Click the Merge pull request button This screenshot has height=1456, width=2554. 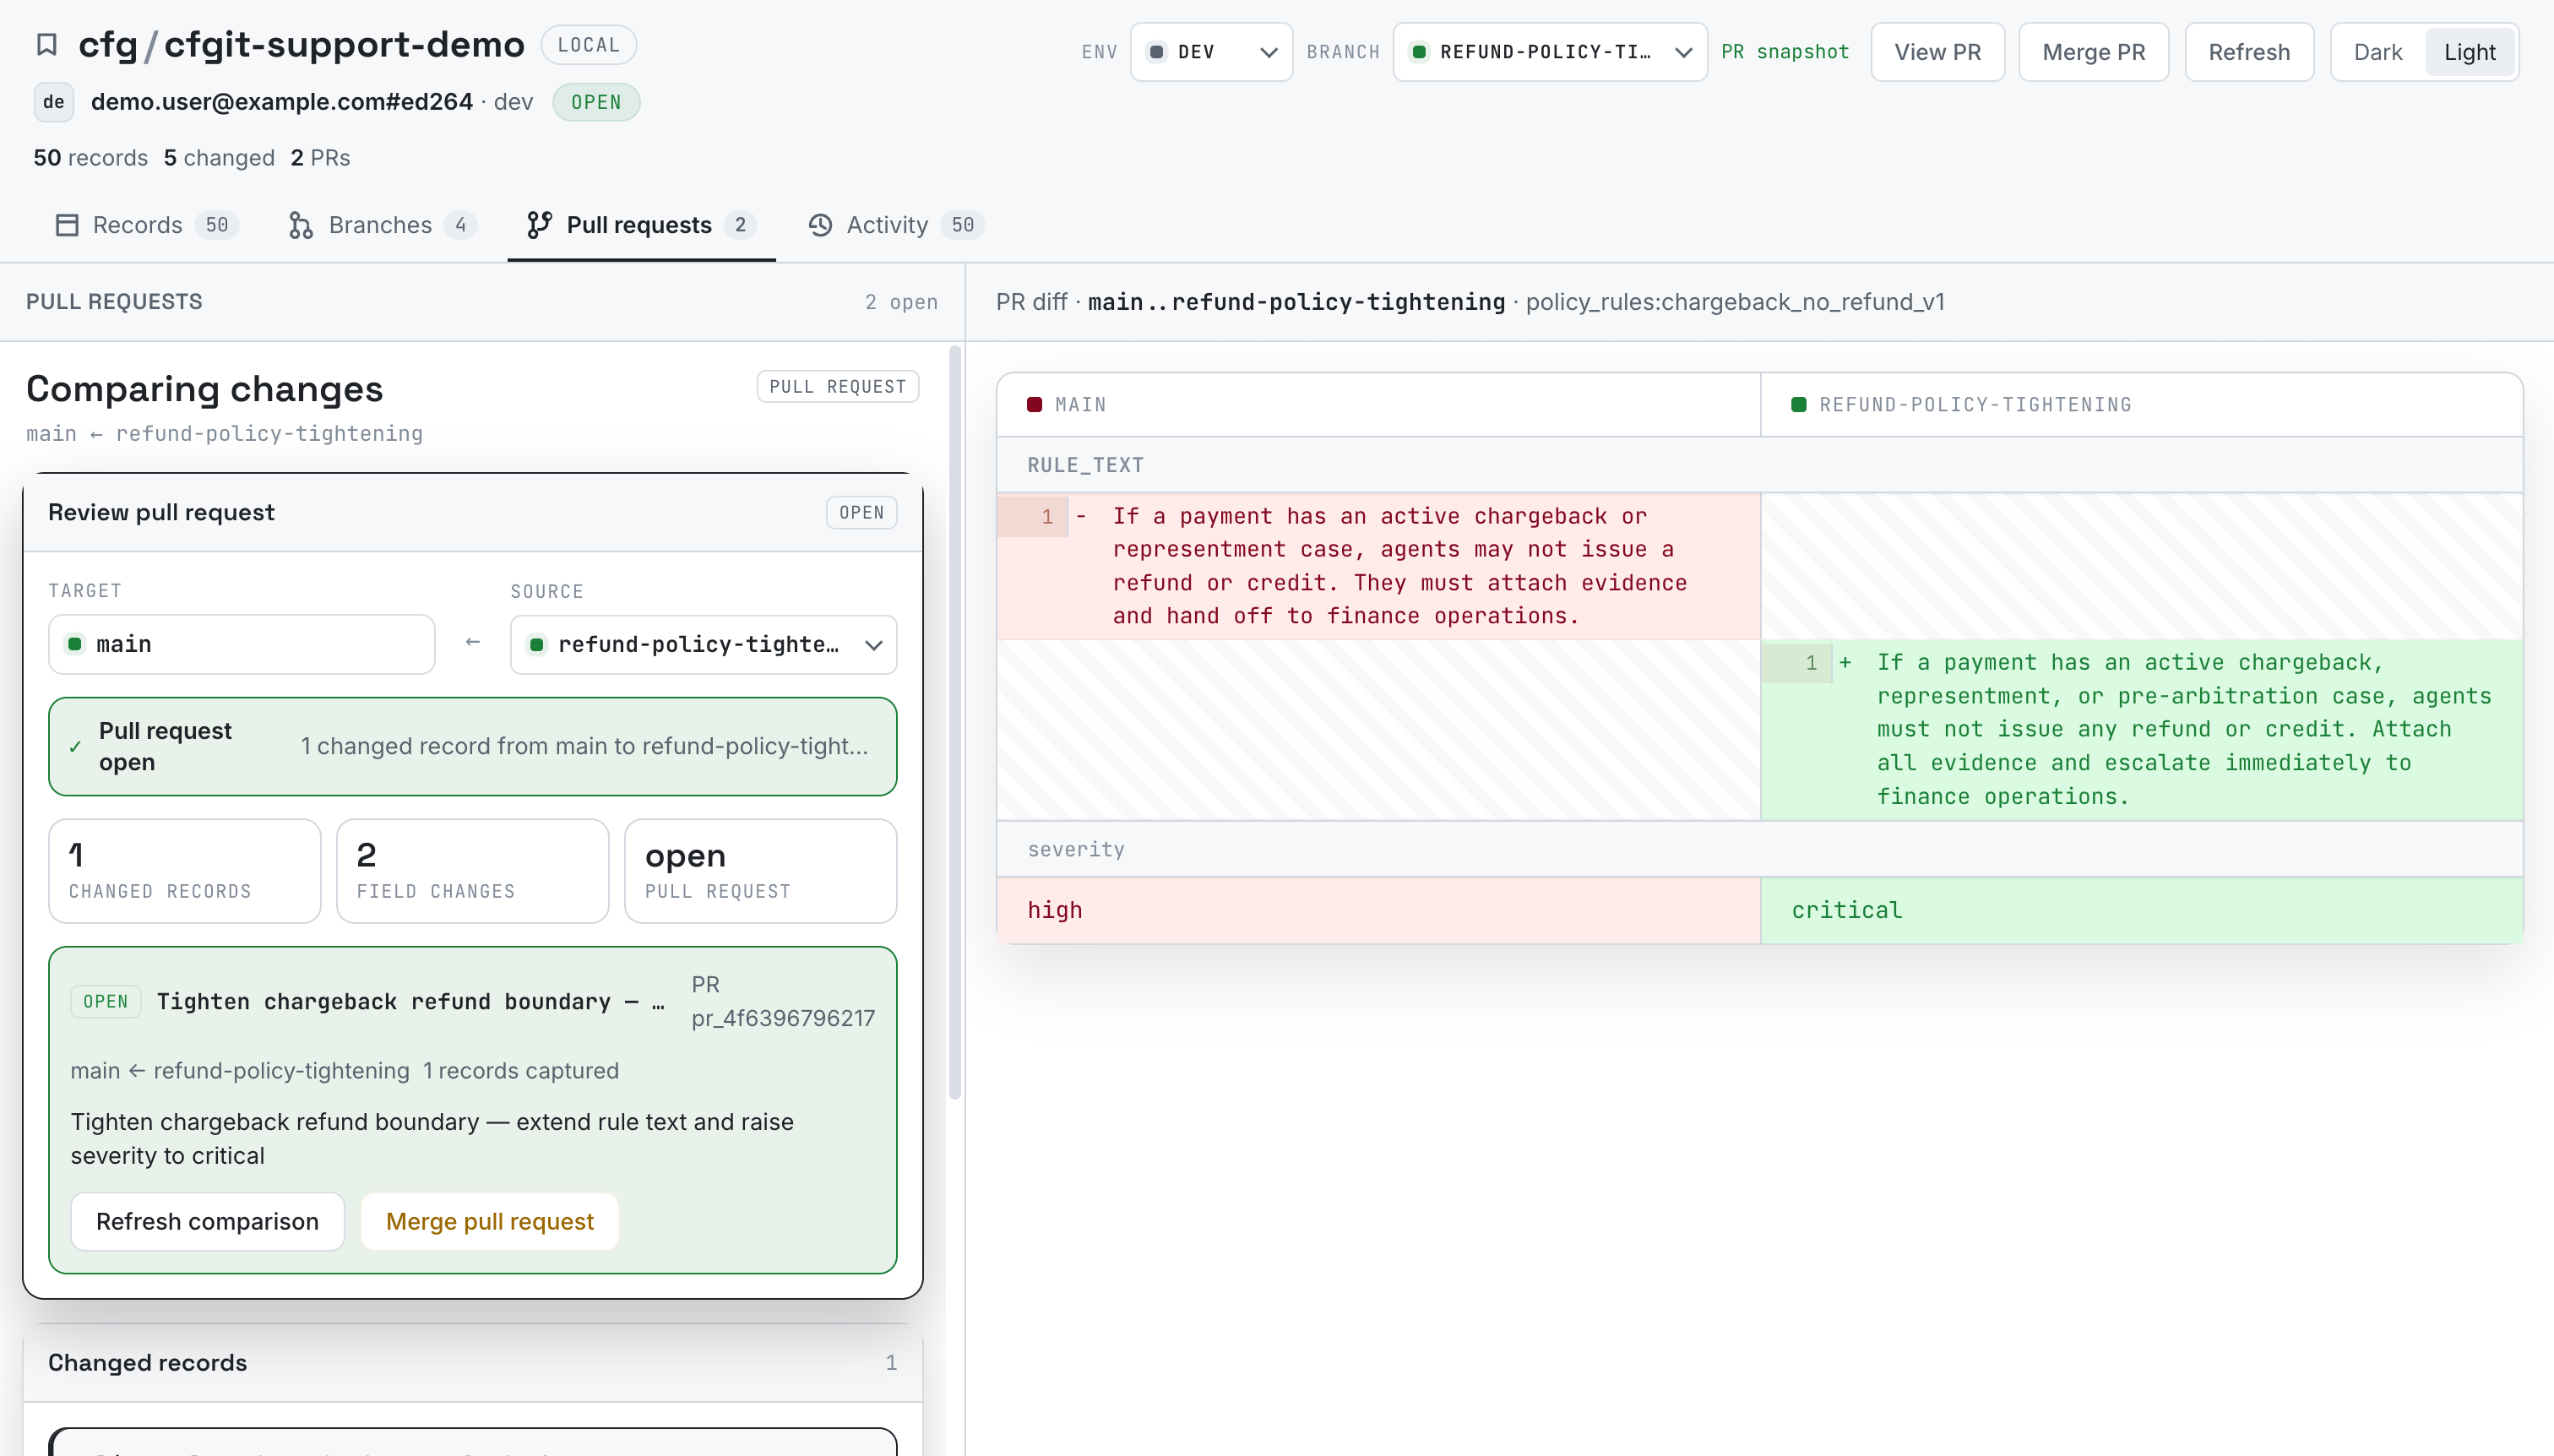point(489,1221)
